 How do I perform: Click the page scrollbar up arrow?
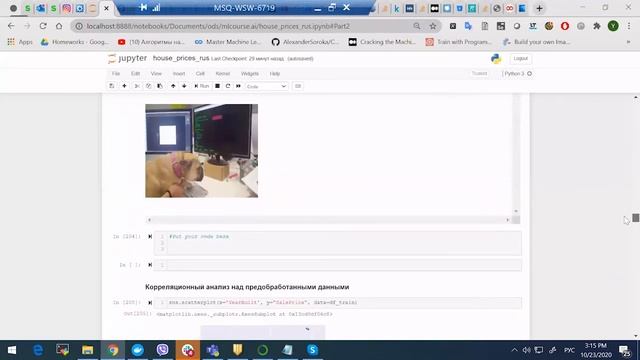(x=636, y=98)
